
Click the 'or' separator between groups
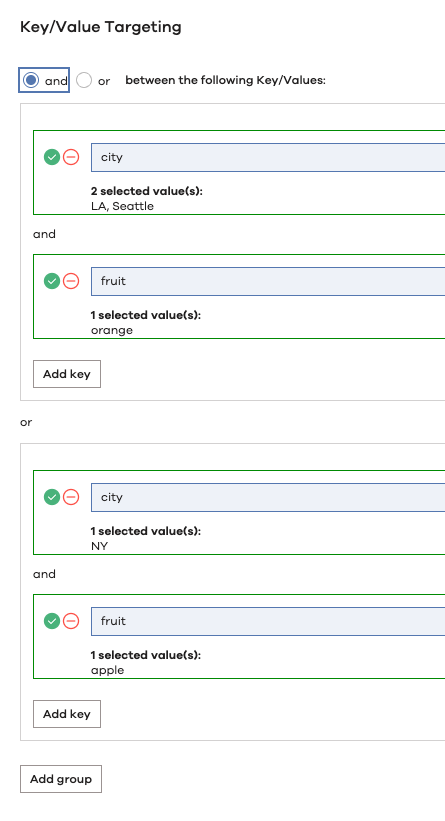26,423
